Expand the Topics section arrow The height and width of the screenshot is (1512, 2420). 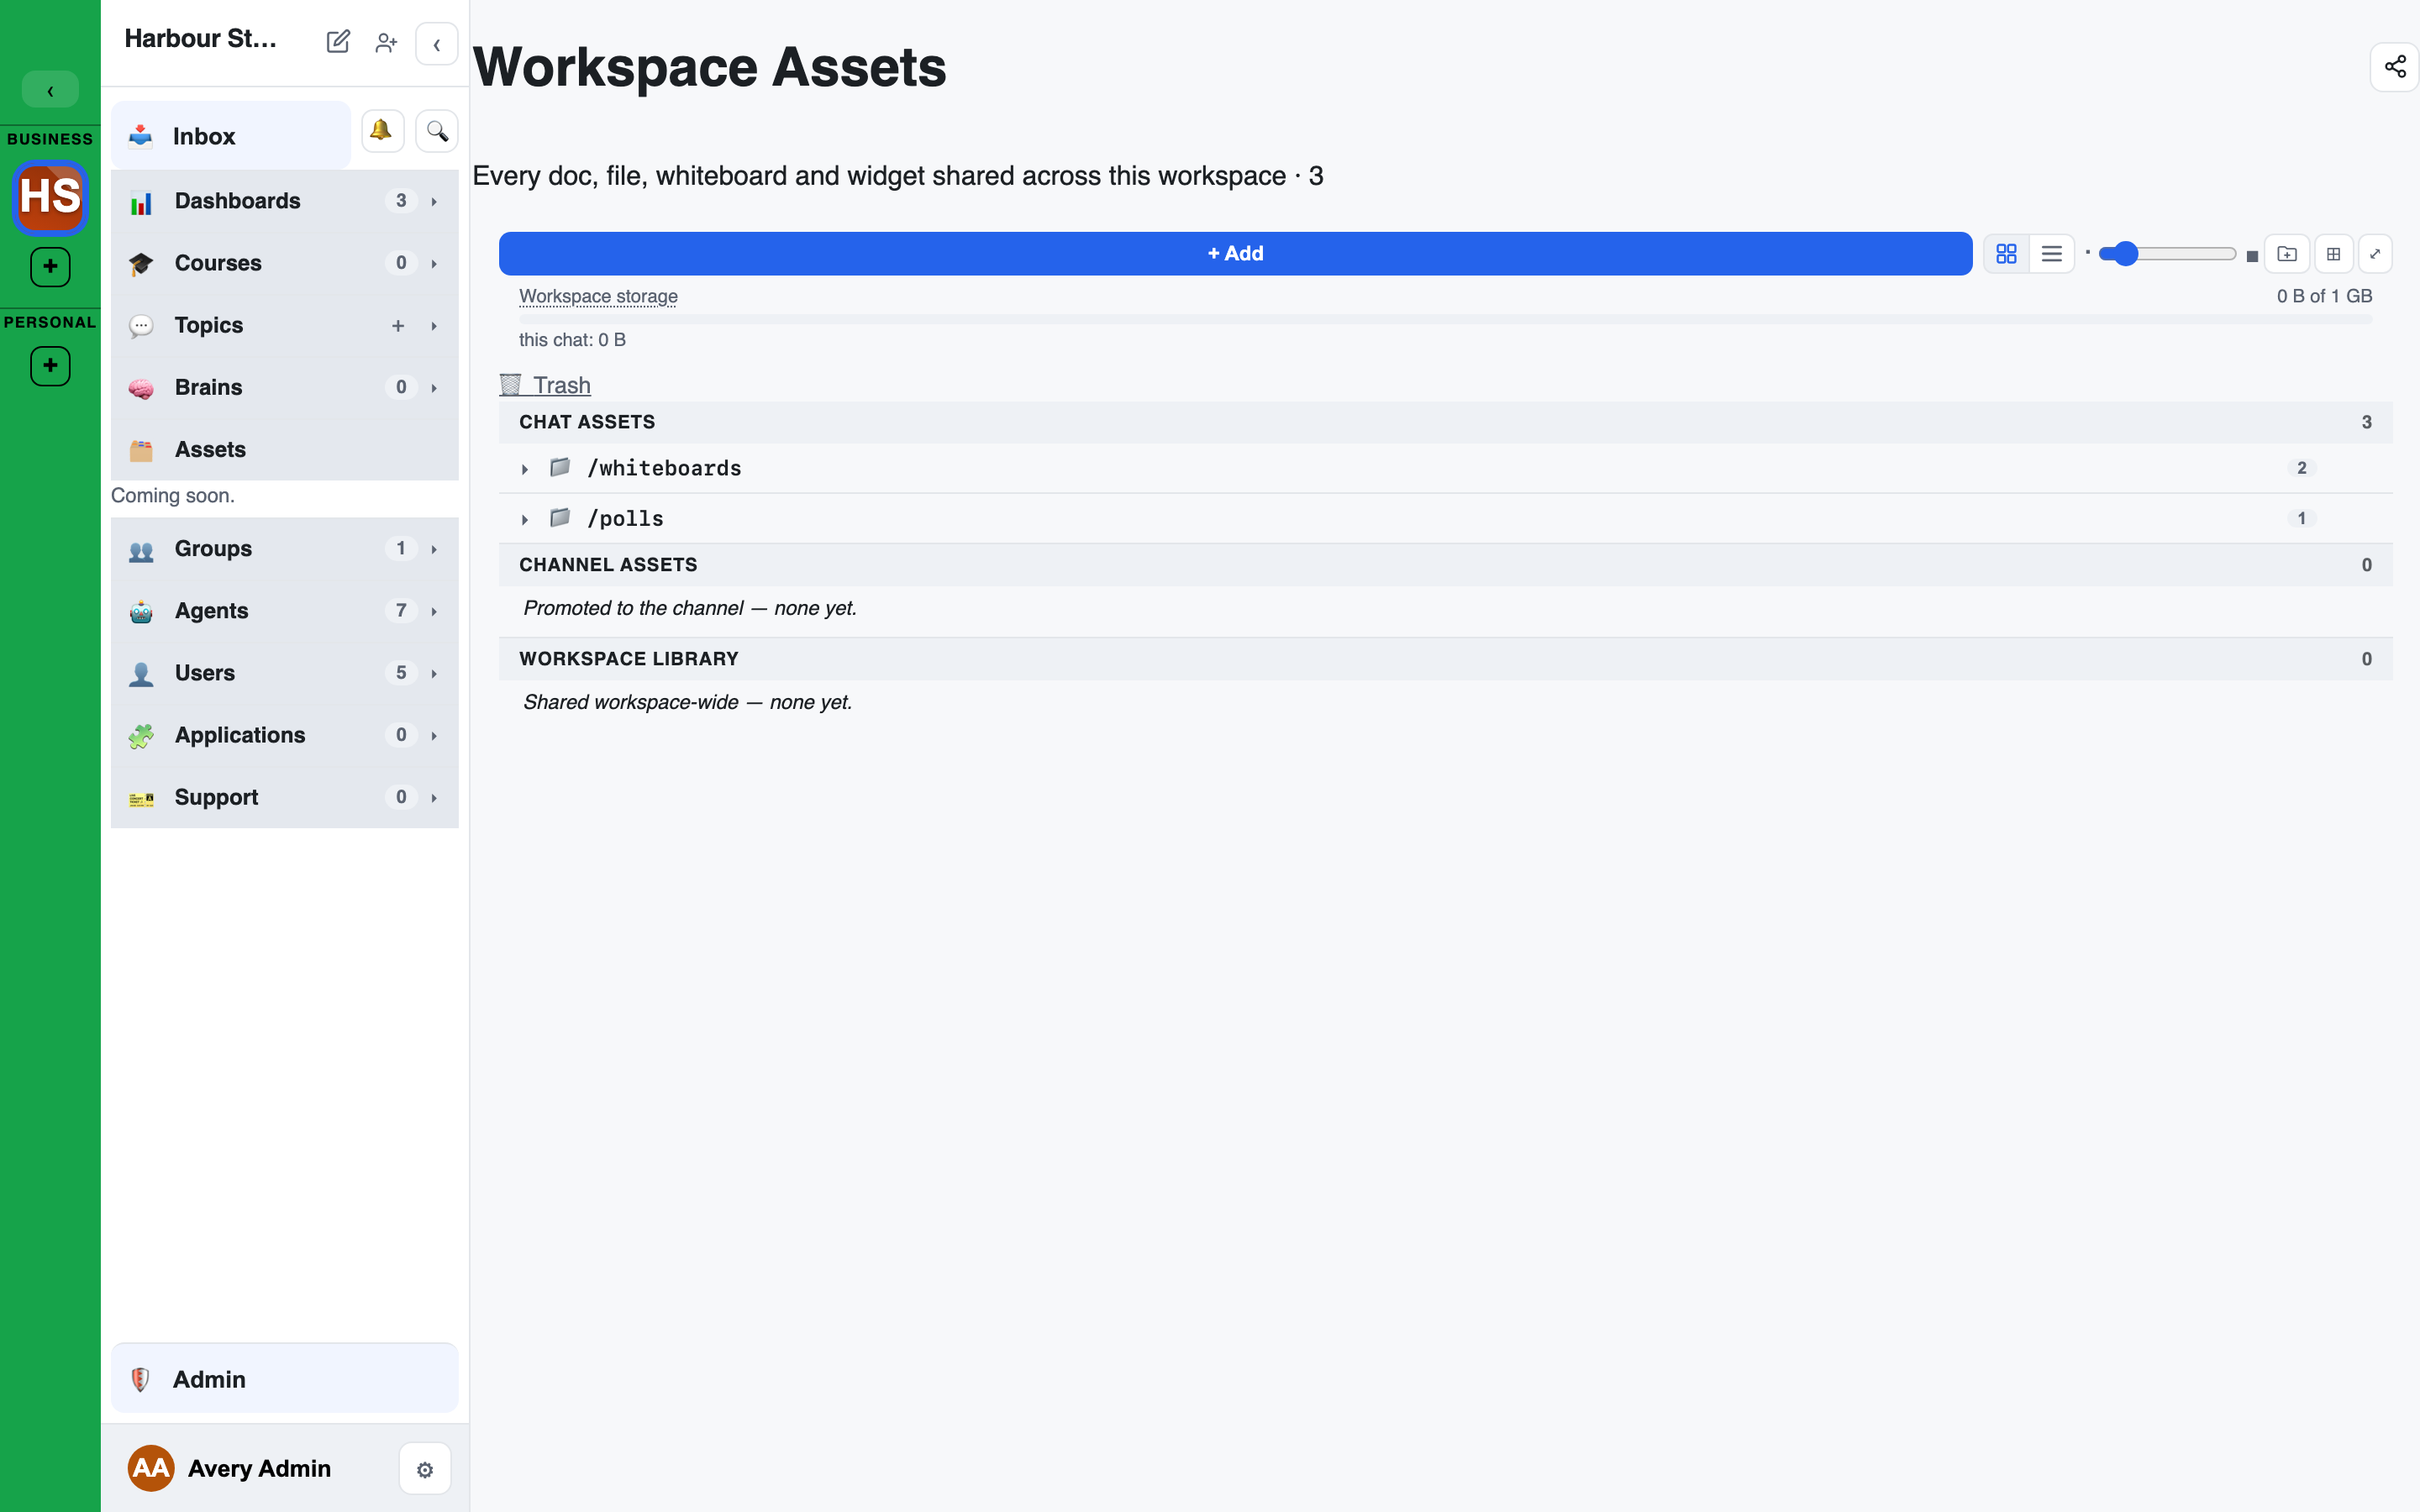(434, 326)
